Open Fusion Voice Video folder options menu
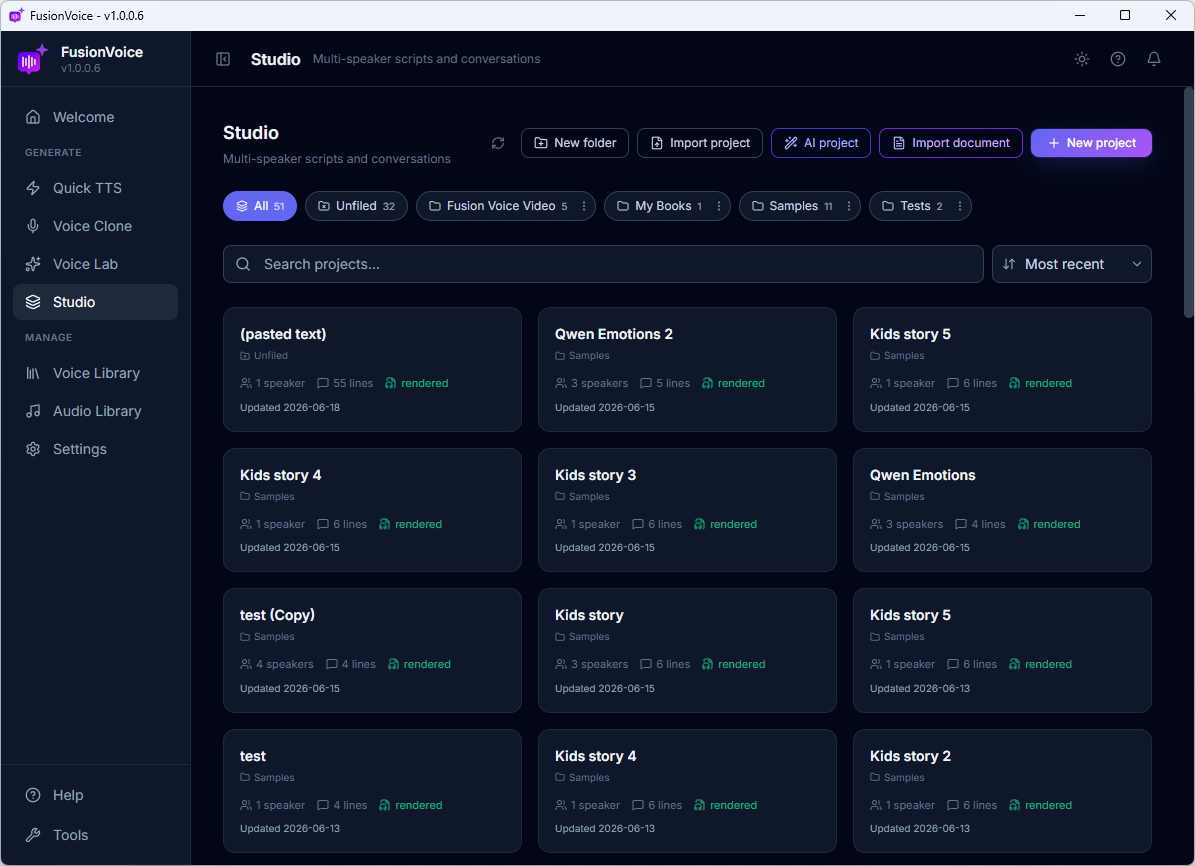This screenshot has height=866, width=1195. click(584, 207)
